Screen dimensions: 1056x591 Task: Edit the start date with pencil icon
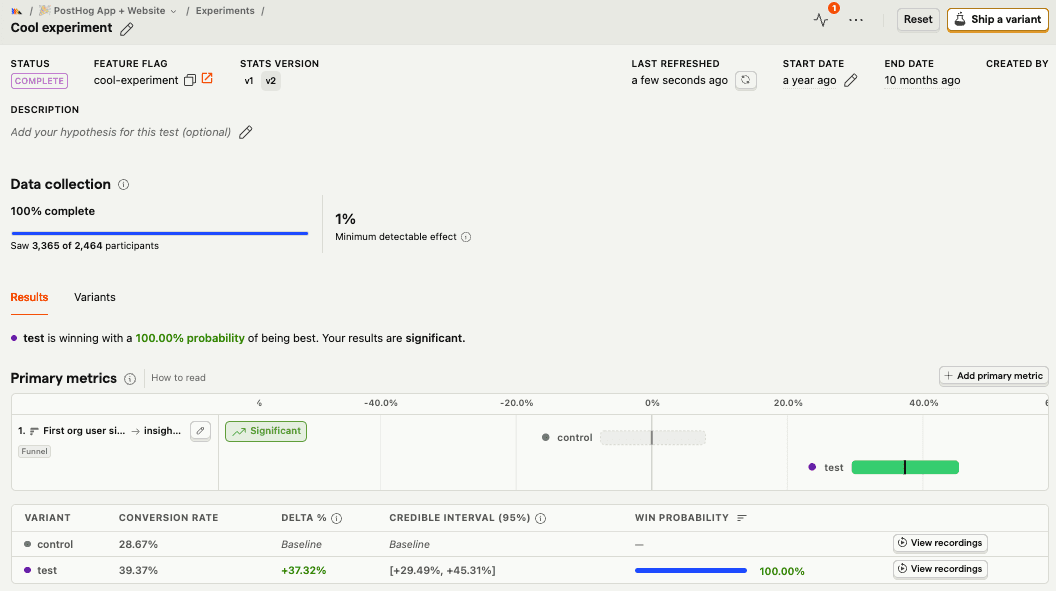[851, 80]
